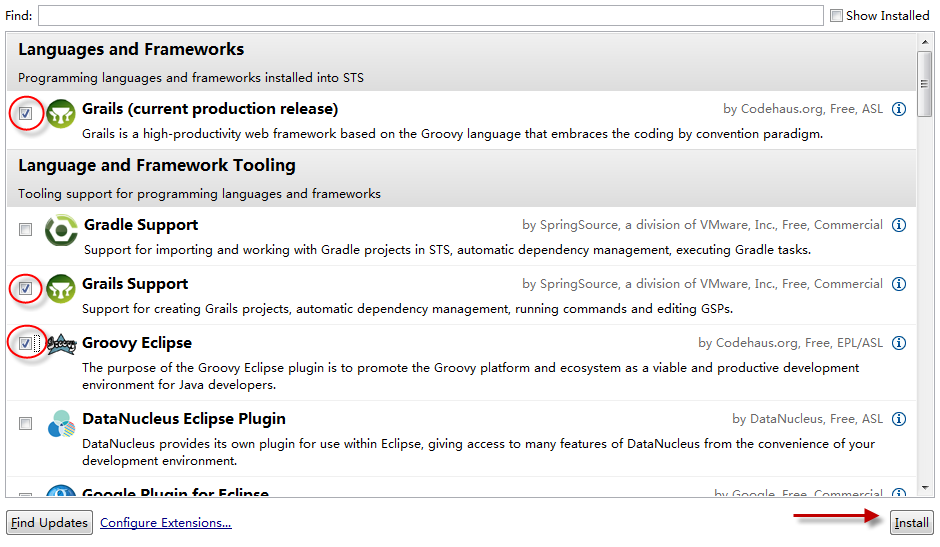
Task: Show info icon for Gradle Support
Action: [x=899, y=225]
